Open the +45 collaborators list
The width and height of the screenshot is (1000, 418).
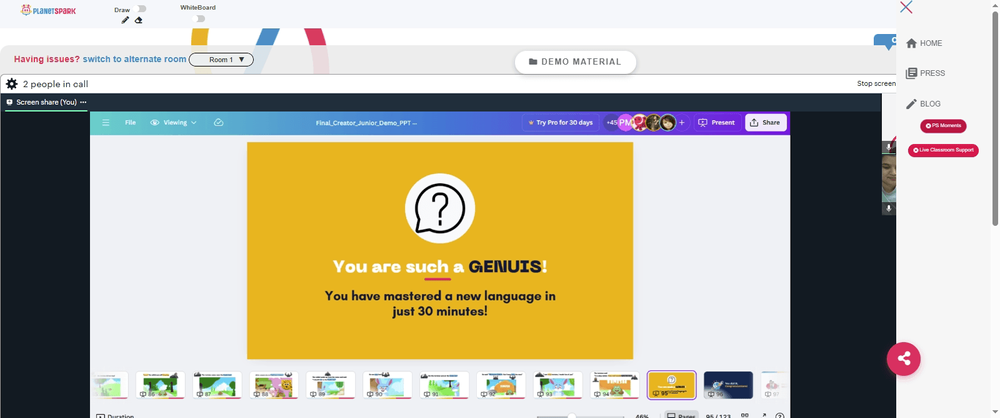click(x=611, y=123)
